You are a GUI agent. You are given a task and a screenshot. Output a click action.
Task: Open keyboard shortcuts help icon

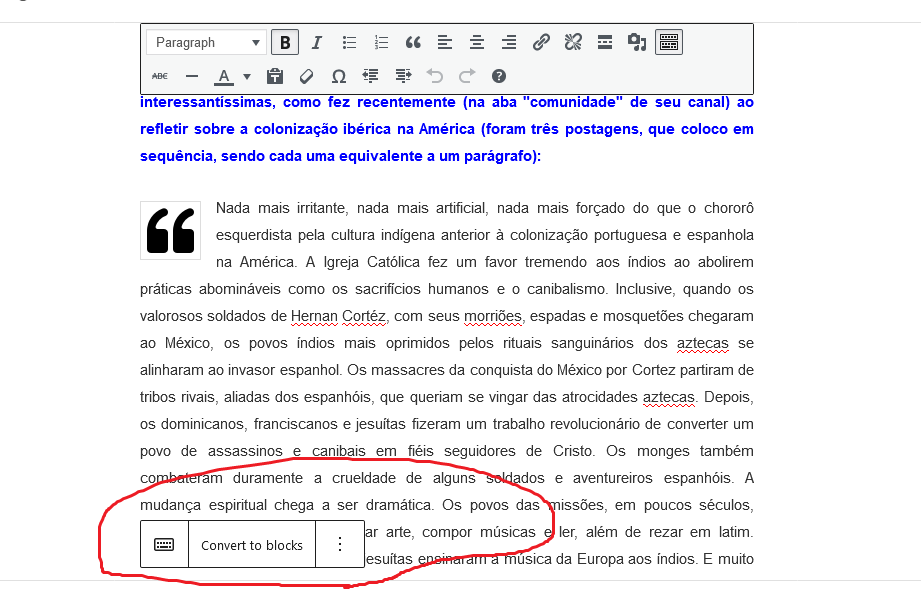[499, 76]
